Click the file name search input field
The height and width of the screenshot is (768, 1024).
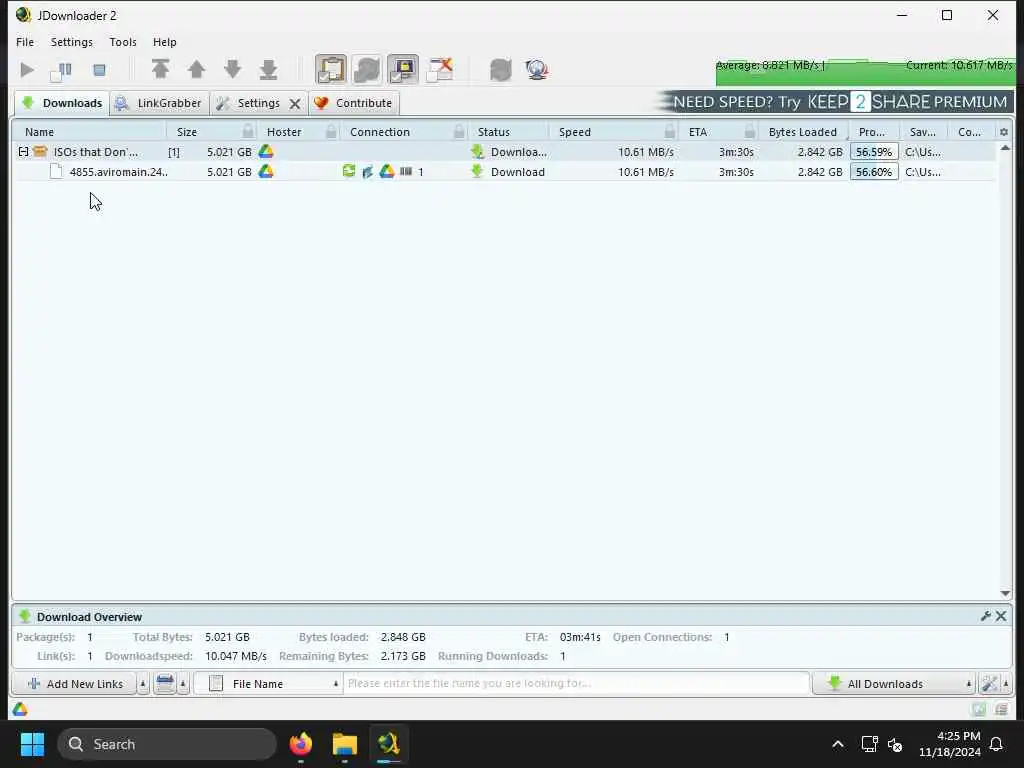click(577, 683)
